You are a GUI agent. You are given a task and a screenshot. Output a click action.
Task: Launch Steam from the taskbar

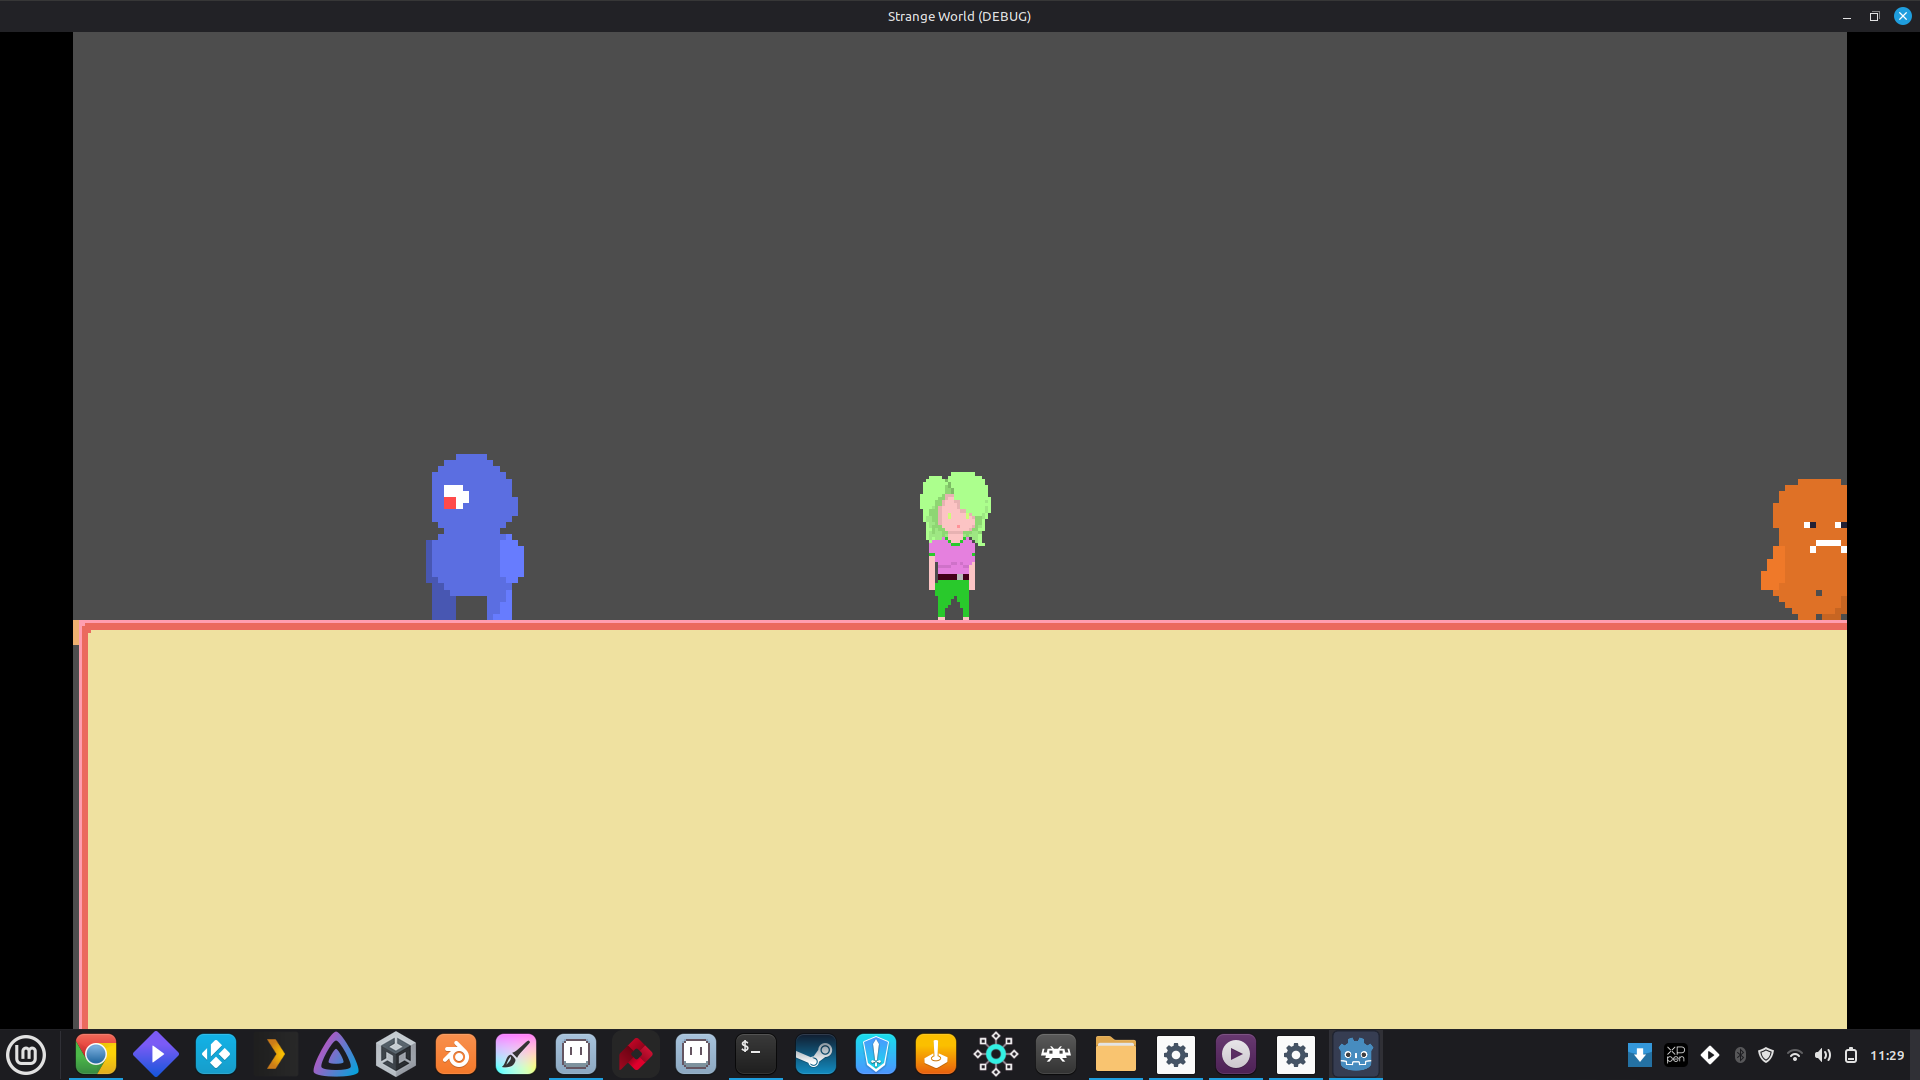click(816, 1055)
